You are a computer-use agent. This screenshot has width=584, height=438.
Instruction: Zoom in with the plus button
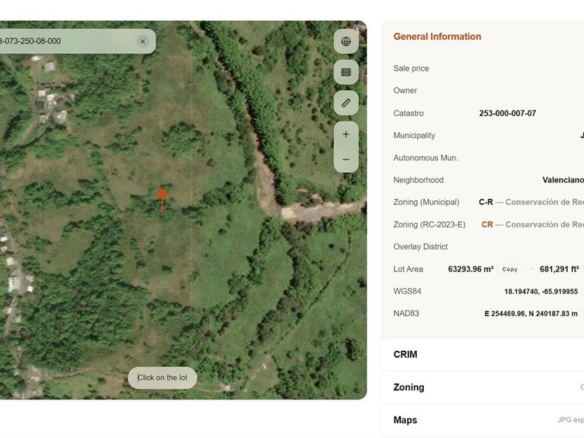(x=346, y=134)
